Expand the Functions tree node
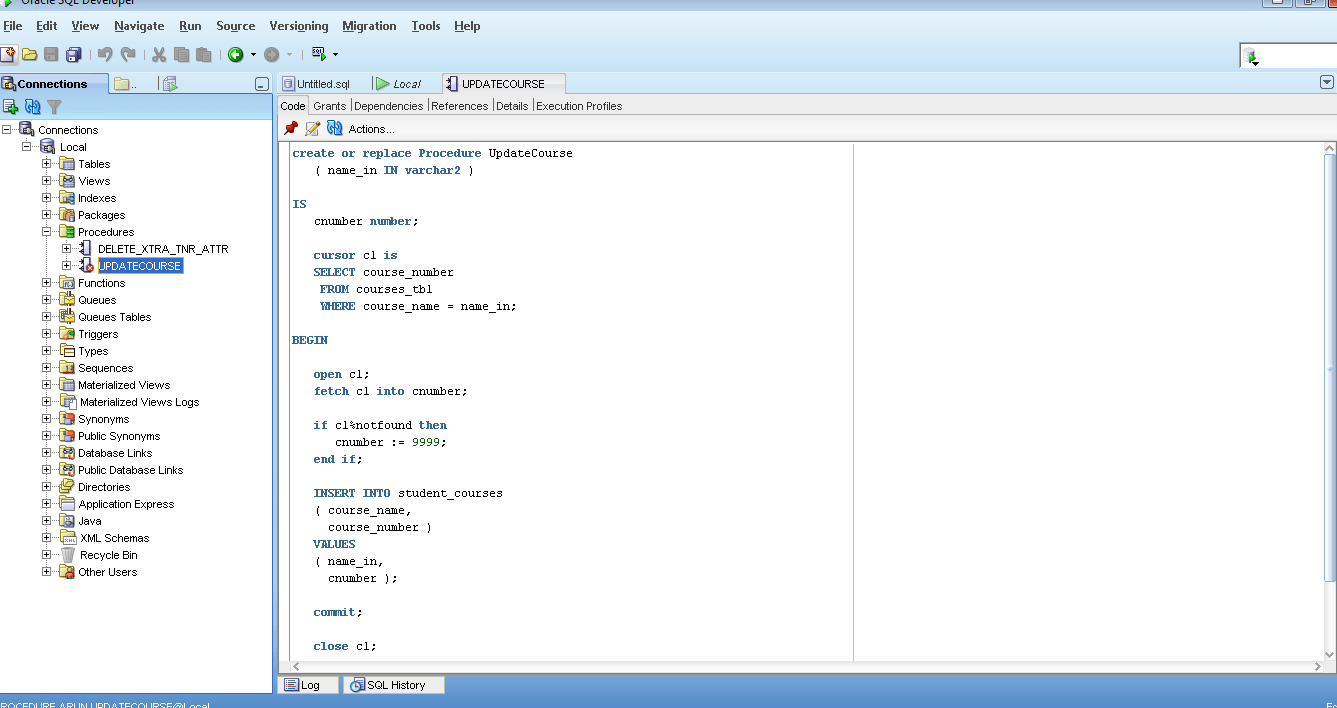1337x708 pixels. tap(46, 282)
